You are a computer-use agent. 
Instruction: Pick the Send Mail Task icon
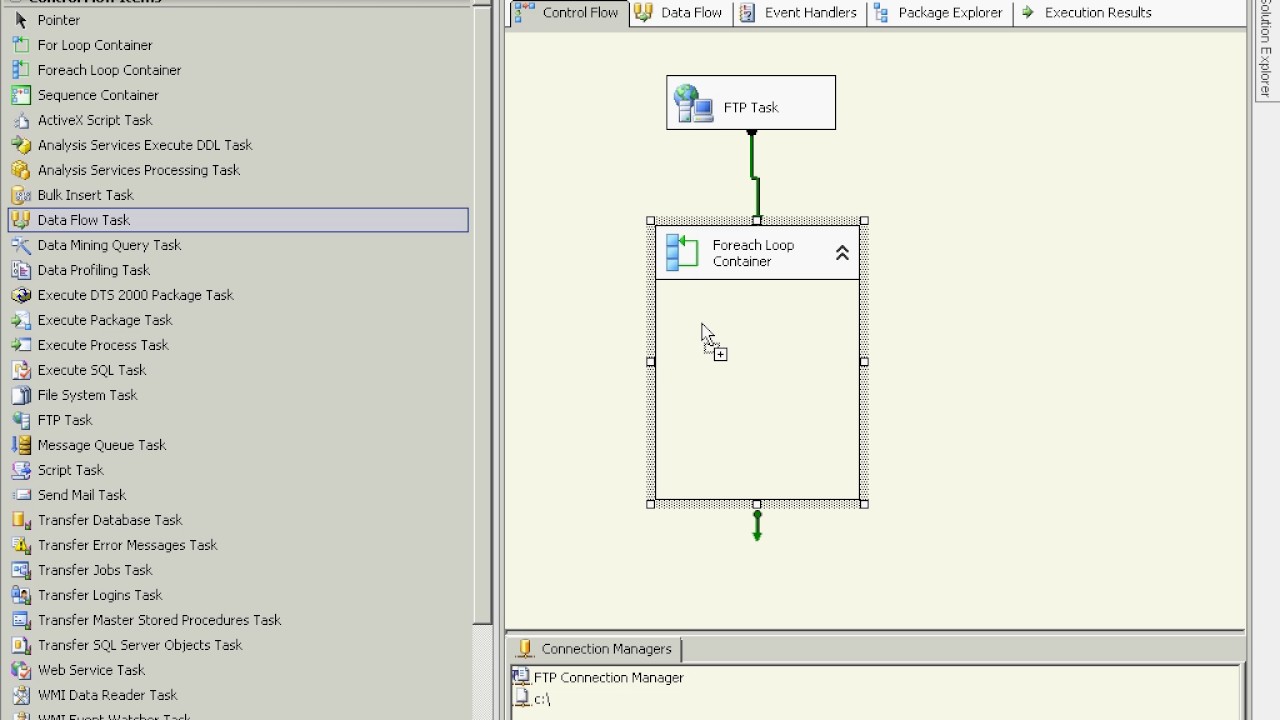pyautogui.click(x=21, y=495)
